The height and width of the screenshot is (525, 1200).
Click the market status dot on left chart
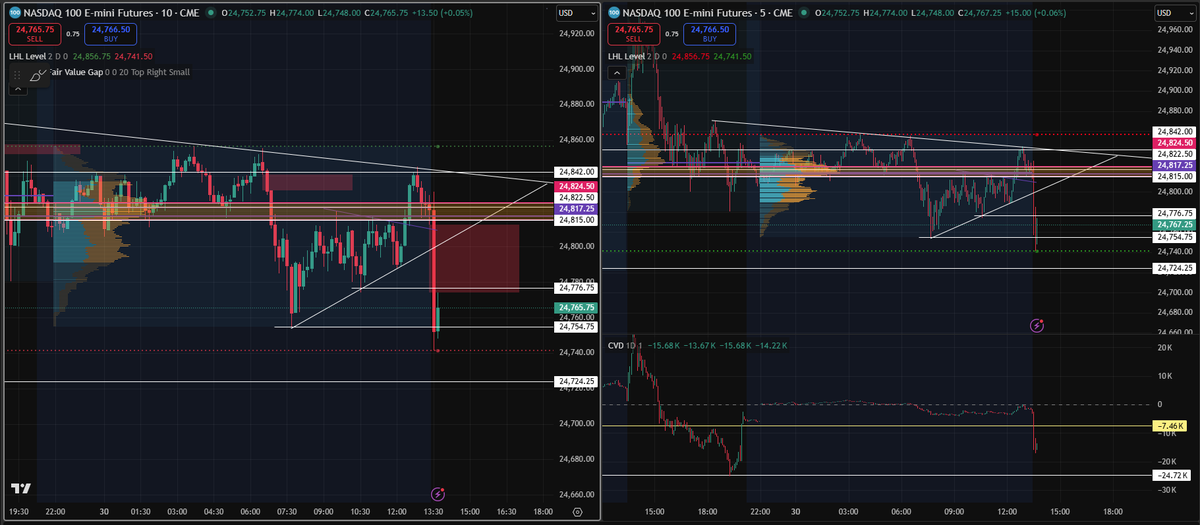[213, 12]
